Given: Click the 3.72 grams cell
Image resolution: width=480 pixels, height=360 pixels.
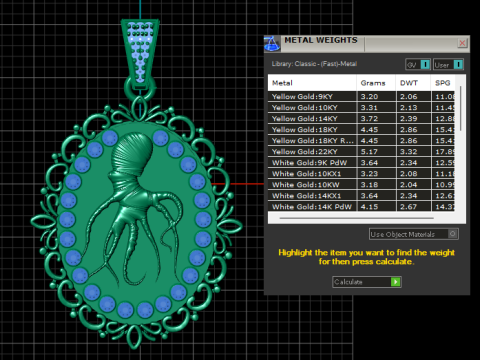Looking at the screenshot, I should point(376,119).
